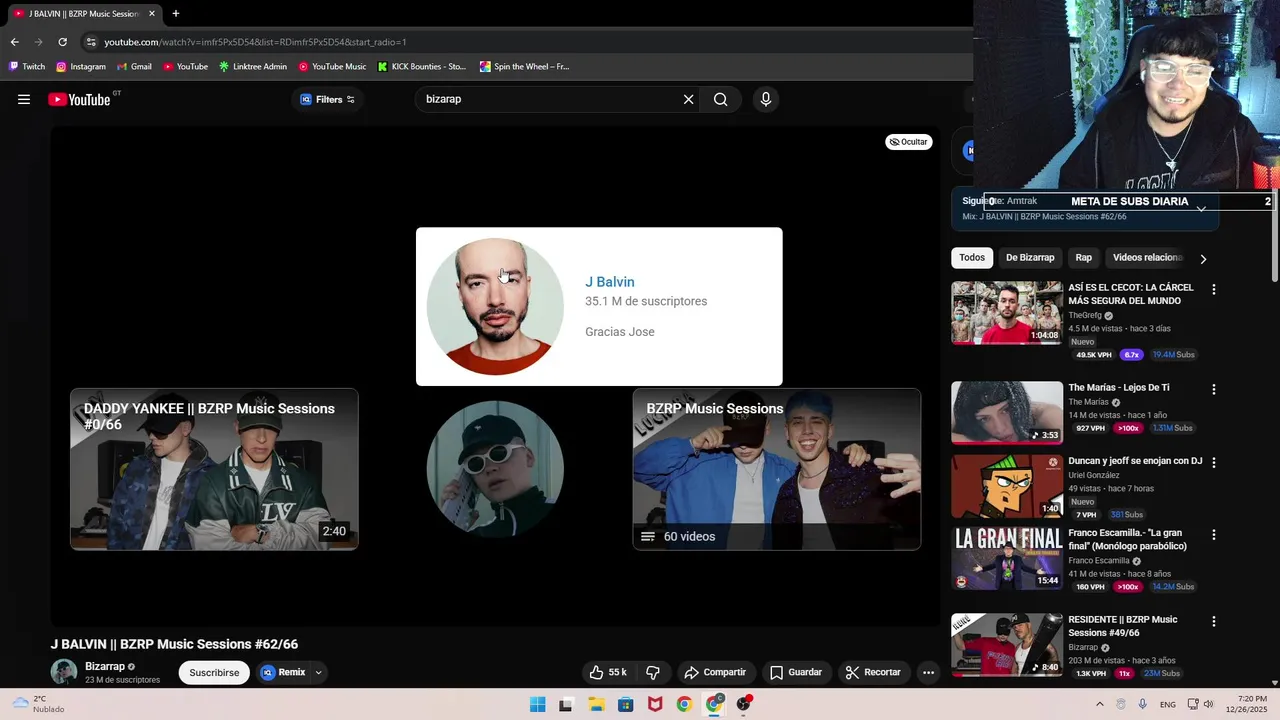Clip the video using Recortar
Screen dimensions: 1280x720
(873, 672)
